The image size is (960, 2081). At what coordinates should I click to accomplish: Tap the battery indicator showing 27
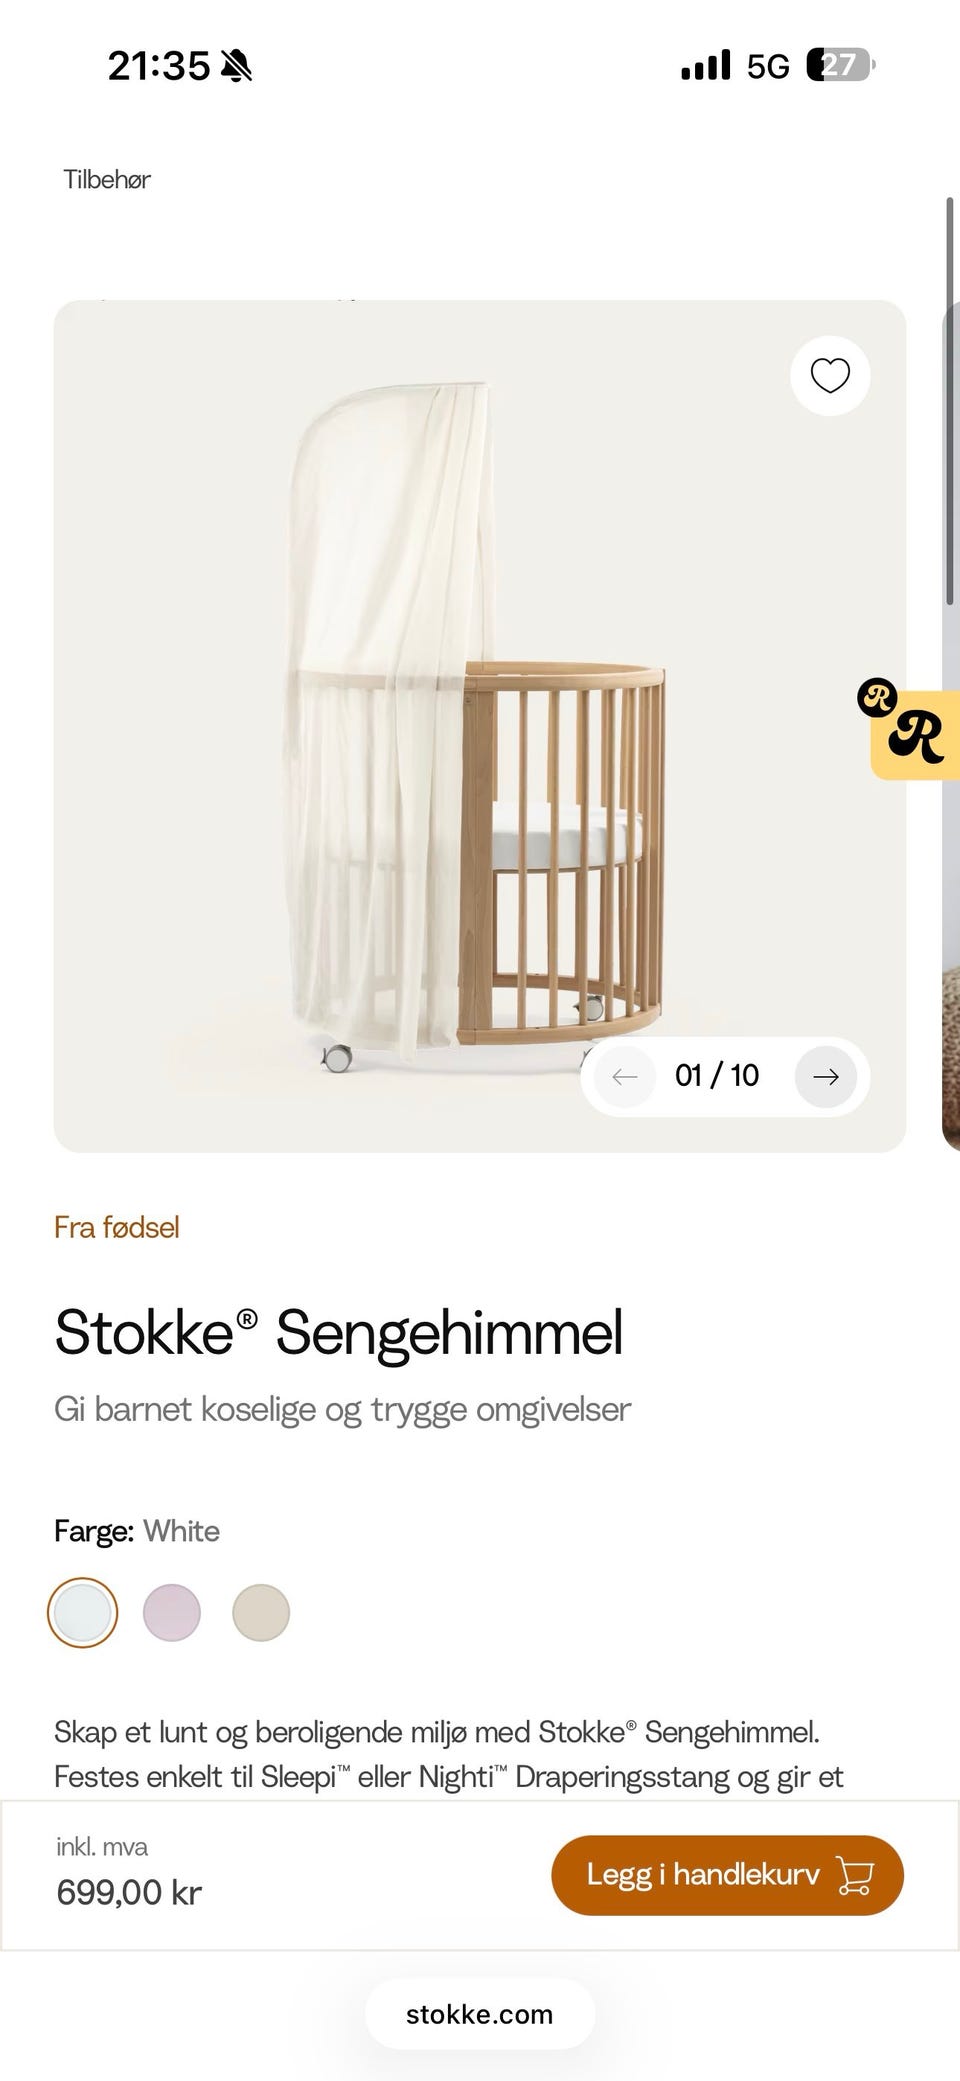coord(840,65)
